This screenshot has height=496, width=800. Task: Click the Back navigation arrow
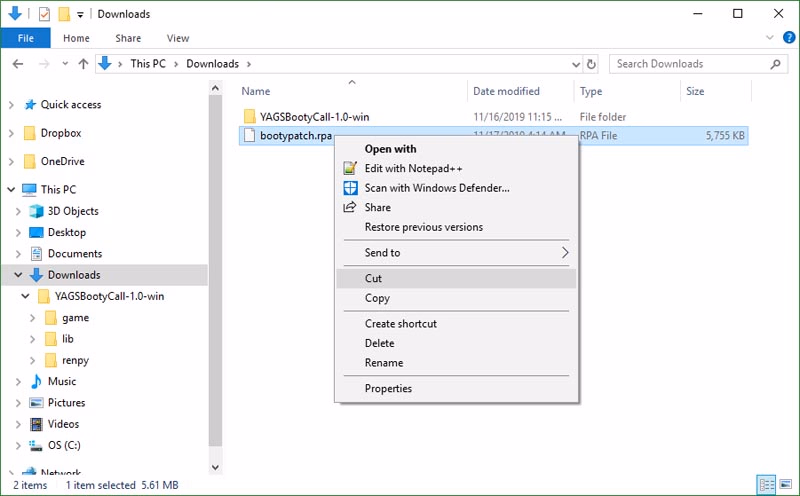pos(17,64)
